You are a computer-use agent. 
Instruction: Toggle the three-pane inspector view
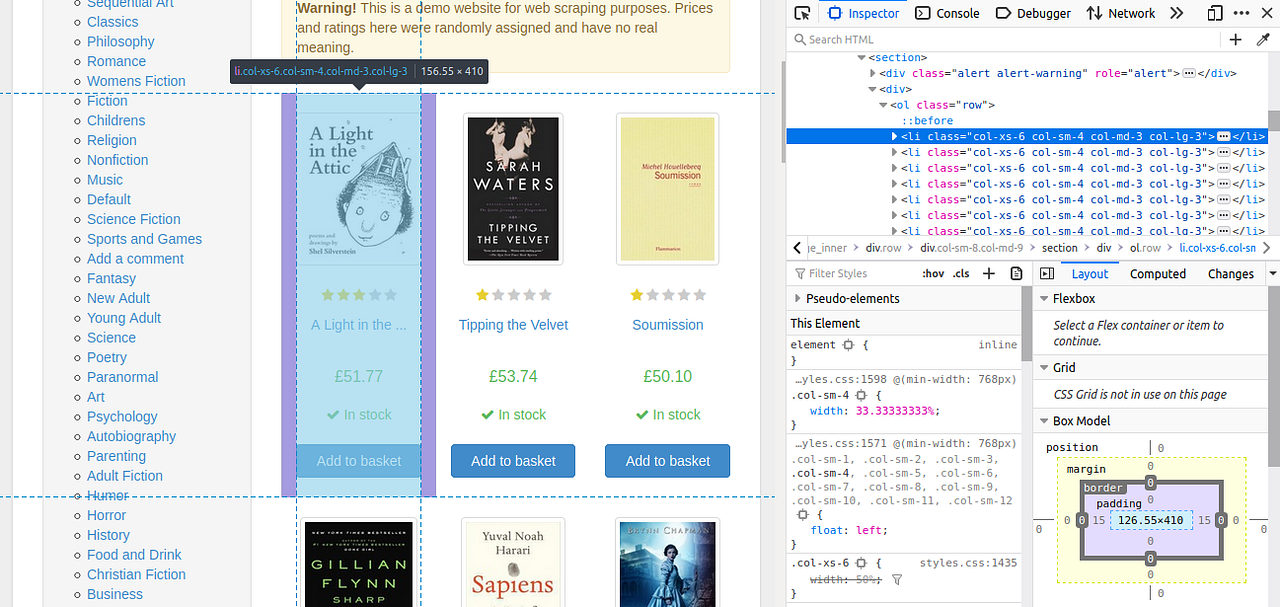(1045, 273)
